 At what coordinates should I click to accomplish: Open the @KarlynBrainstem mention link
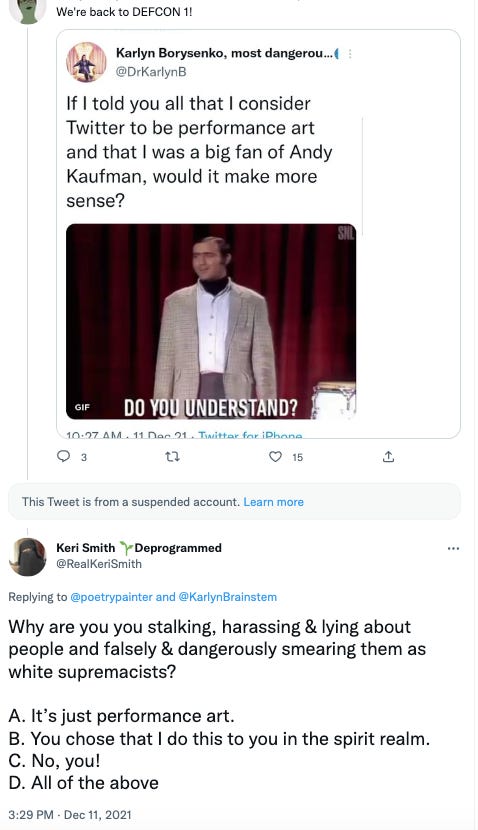pos(228,597)
